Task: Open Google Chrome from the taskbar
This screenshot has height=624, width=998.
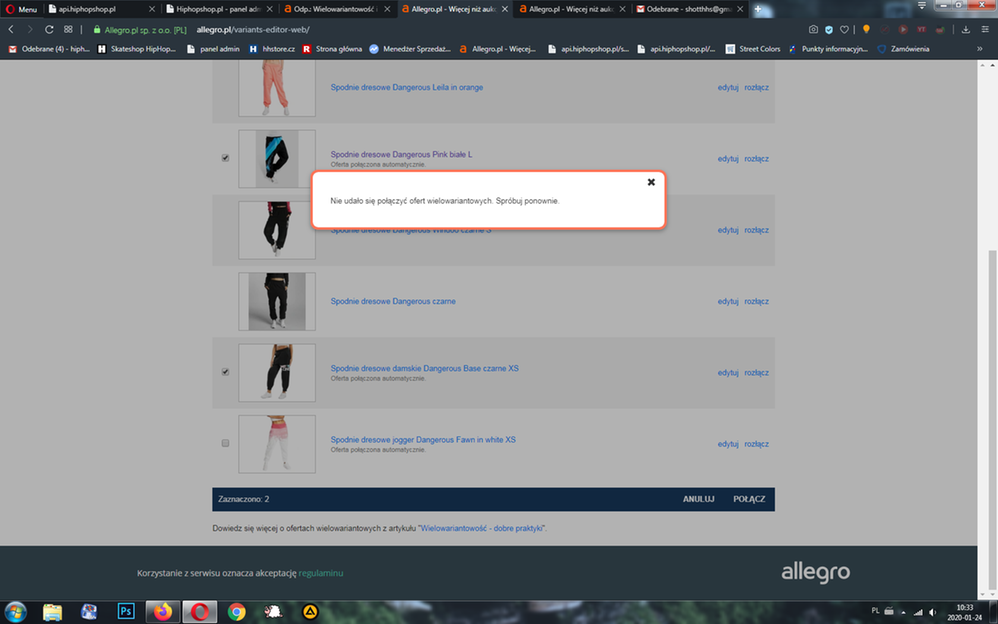Action: [236, 611]
